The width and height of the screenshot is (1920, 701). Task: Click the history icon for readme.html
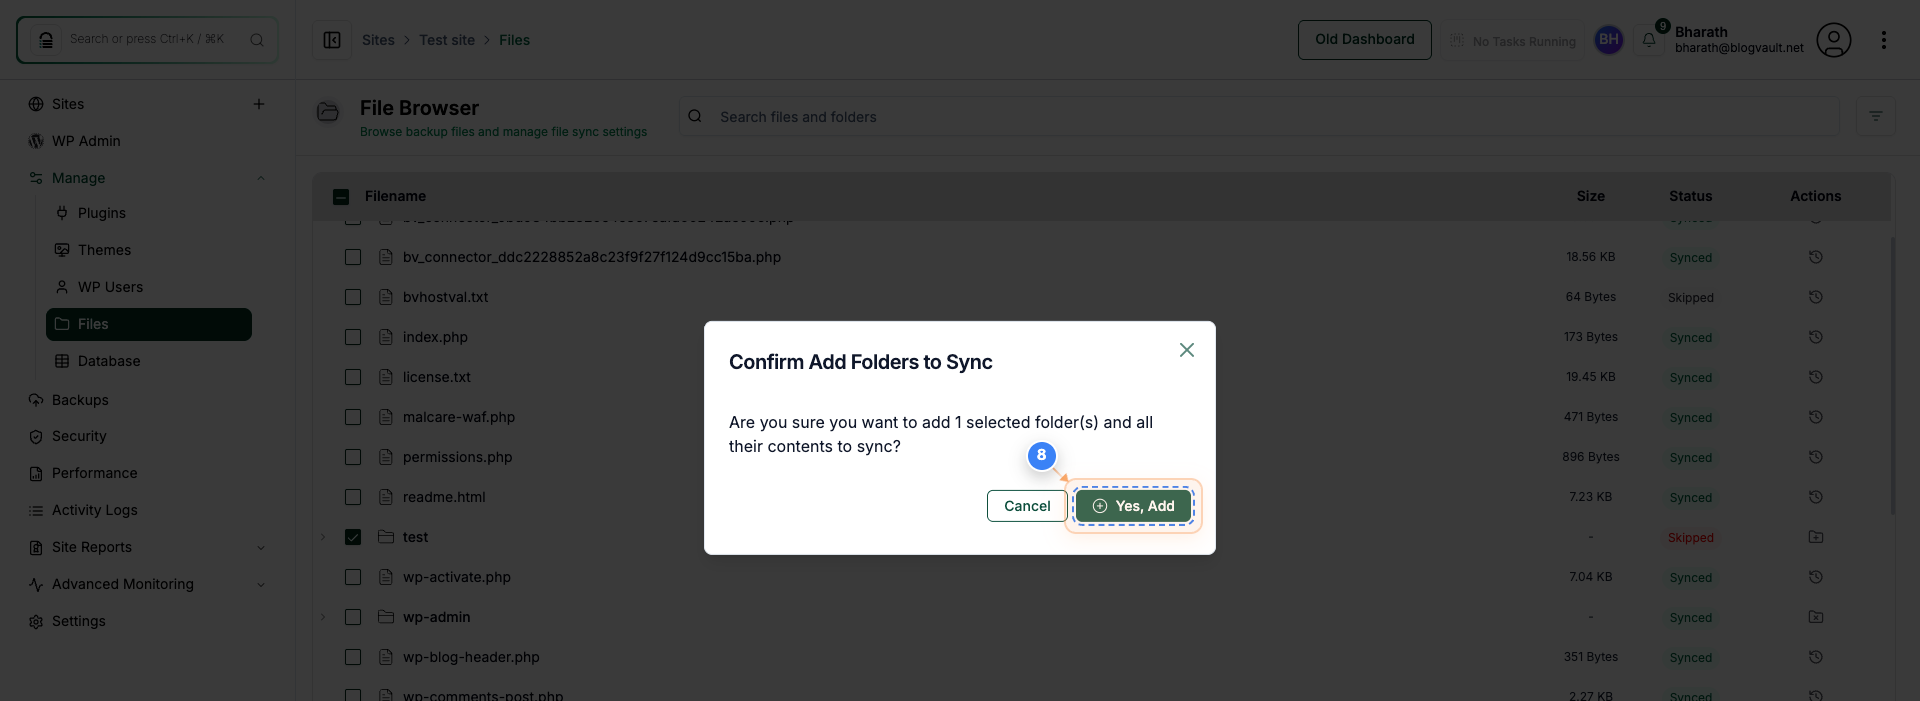pyautogui.click(x=1816, y=497)
